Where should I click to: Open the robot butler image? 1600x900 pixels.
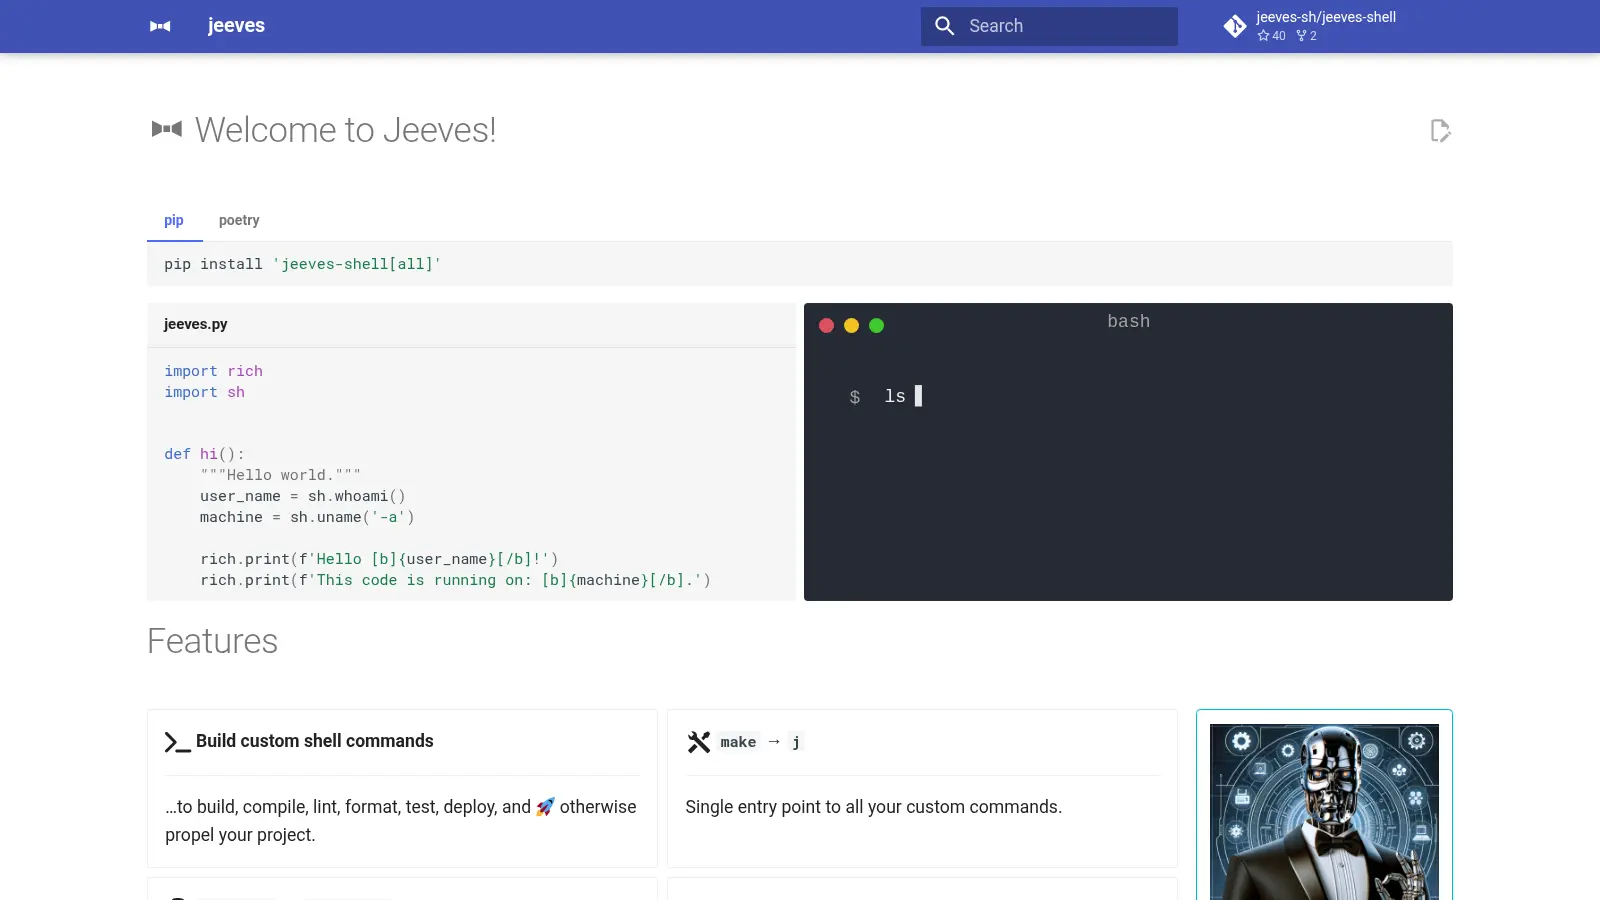tap(1324, 812)
